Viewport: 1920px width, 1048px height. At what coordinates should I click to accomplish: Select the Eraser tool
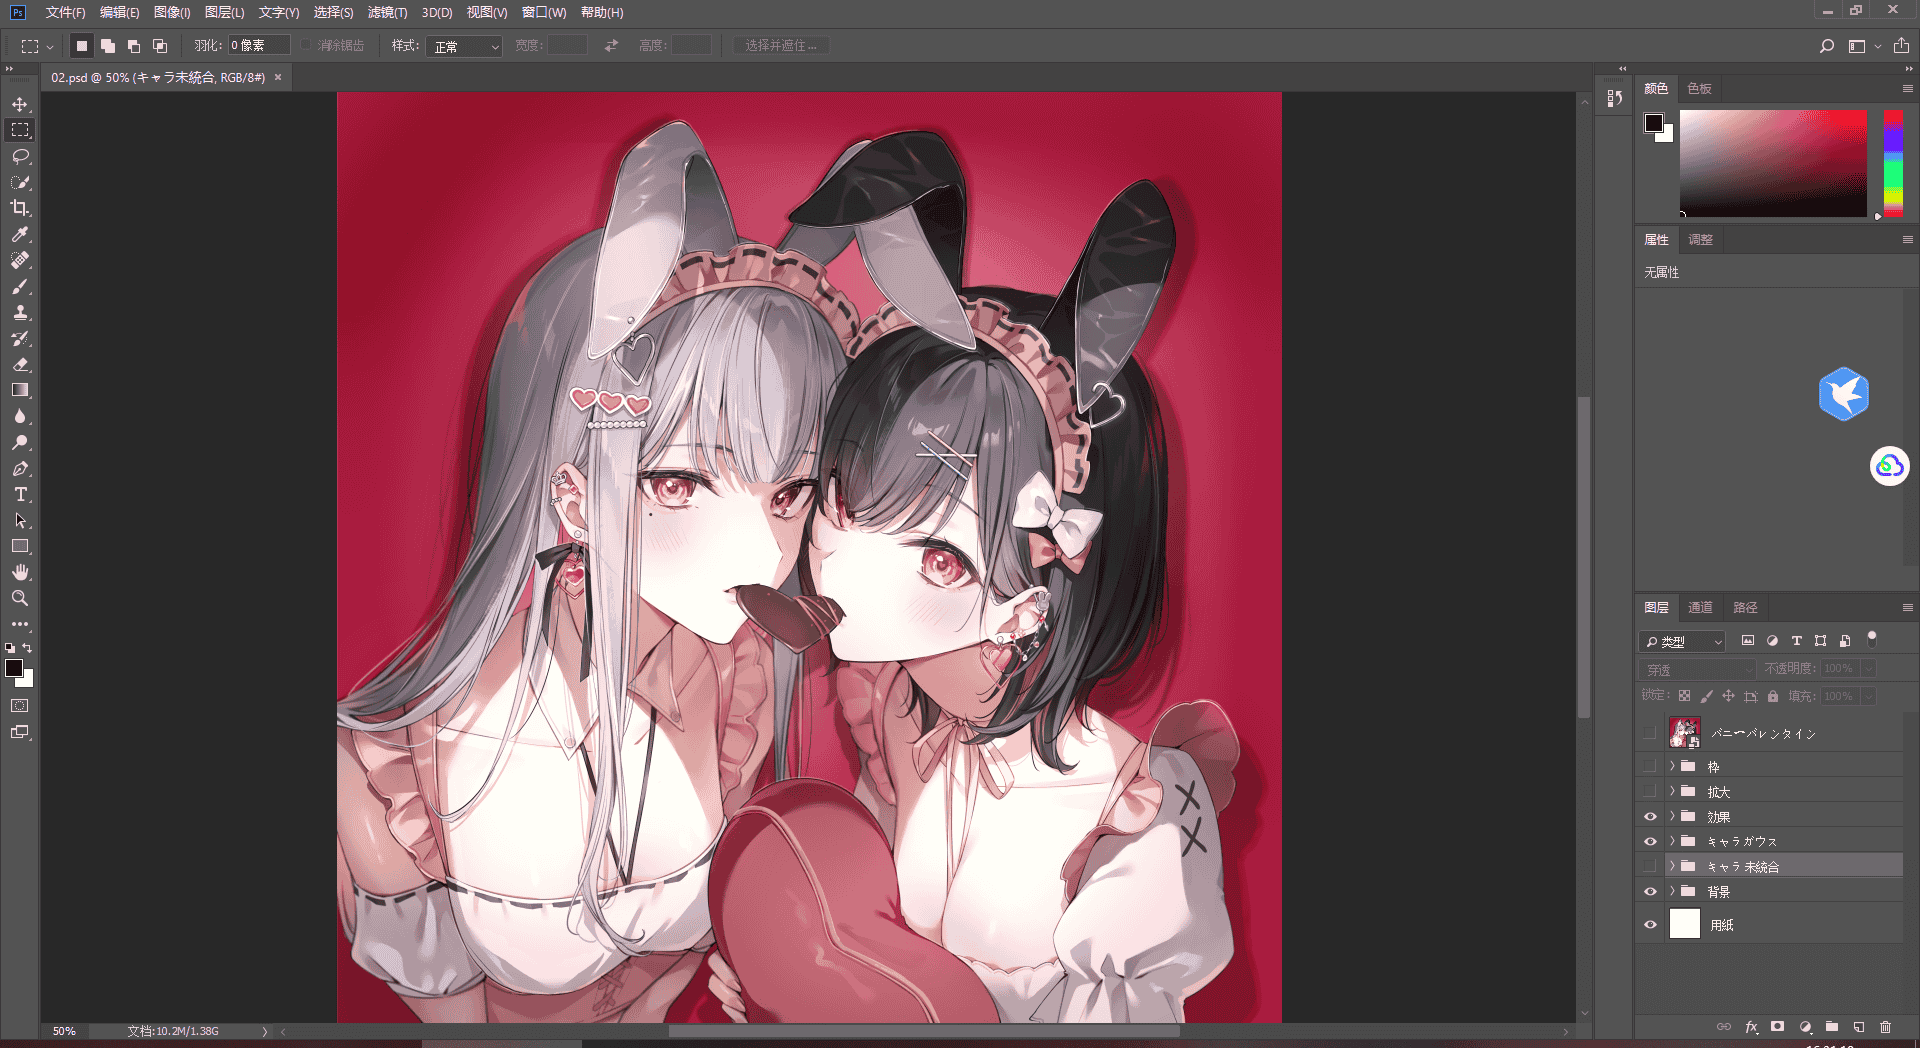[20, 364]
